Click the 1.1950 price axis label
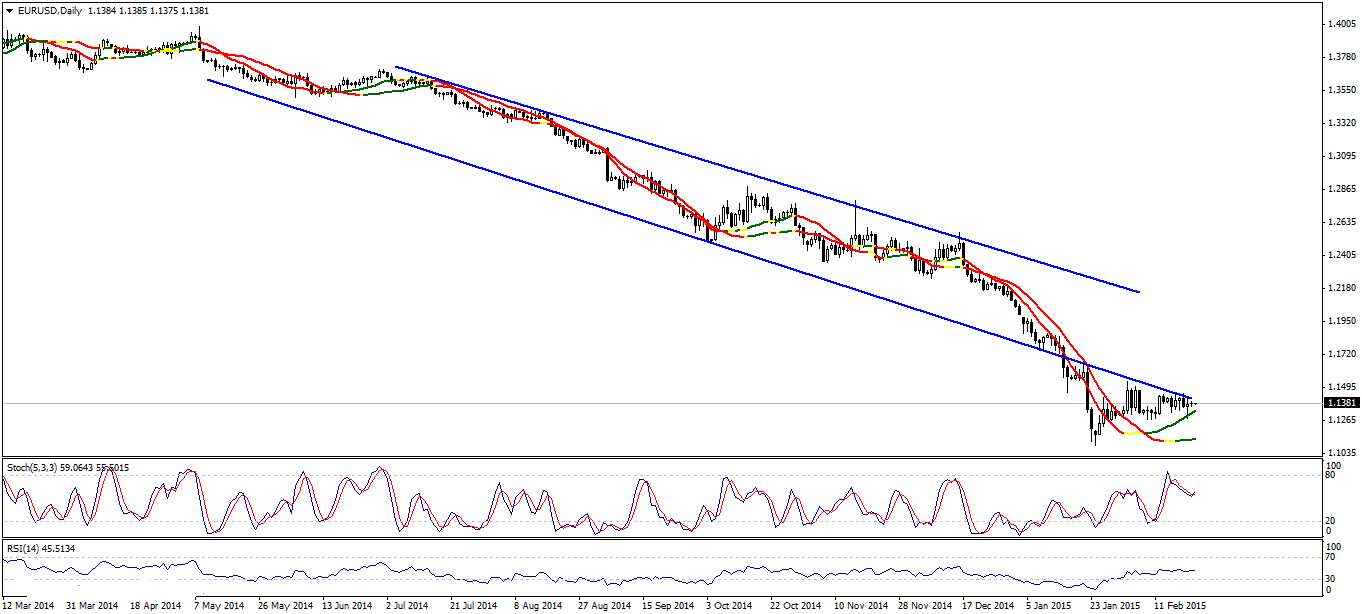 pyautogui.click(x=1340, y=320)
